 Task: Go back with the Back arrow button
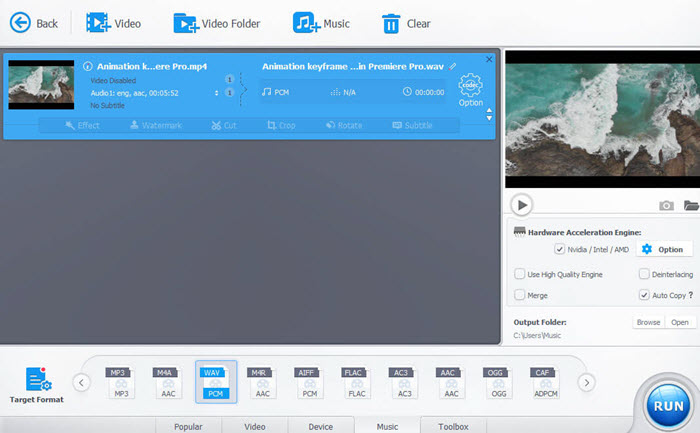click(x=34, y=23)
